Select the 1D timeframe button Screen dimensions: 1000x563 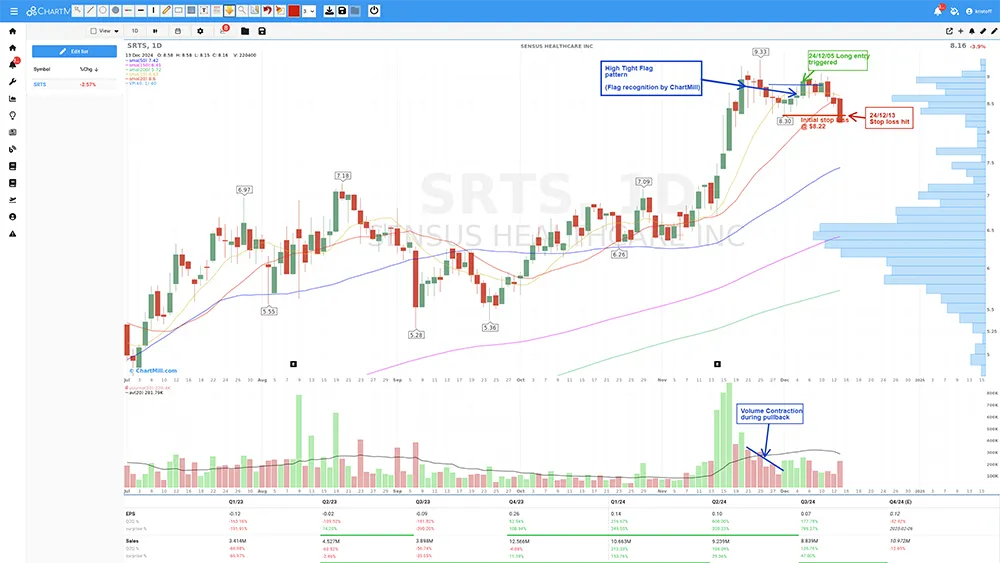pyautogui.click(x=135, y=31)
